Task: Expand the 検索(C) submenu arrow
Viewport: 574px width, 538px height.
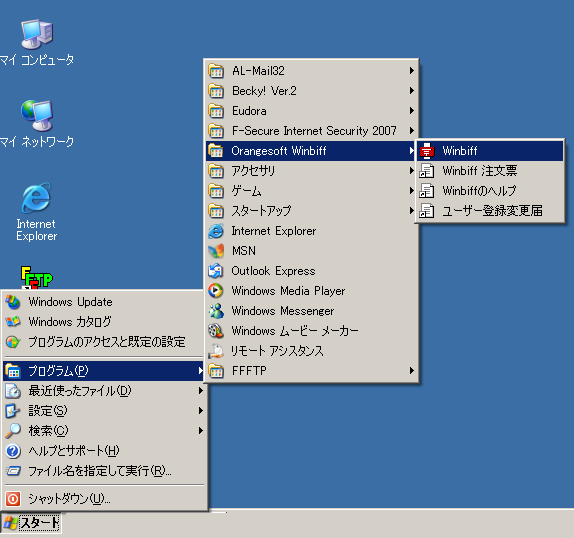Action: pos(201,431)
